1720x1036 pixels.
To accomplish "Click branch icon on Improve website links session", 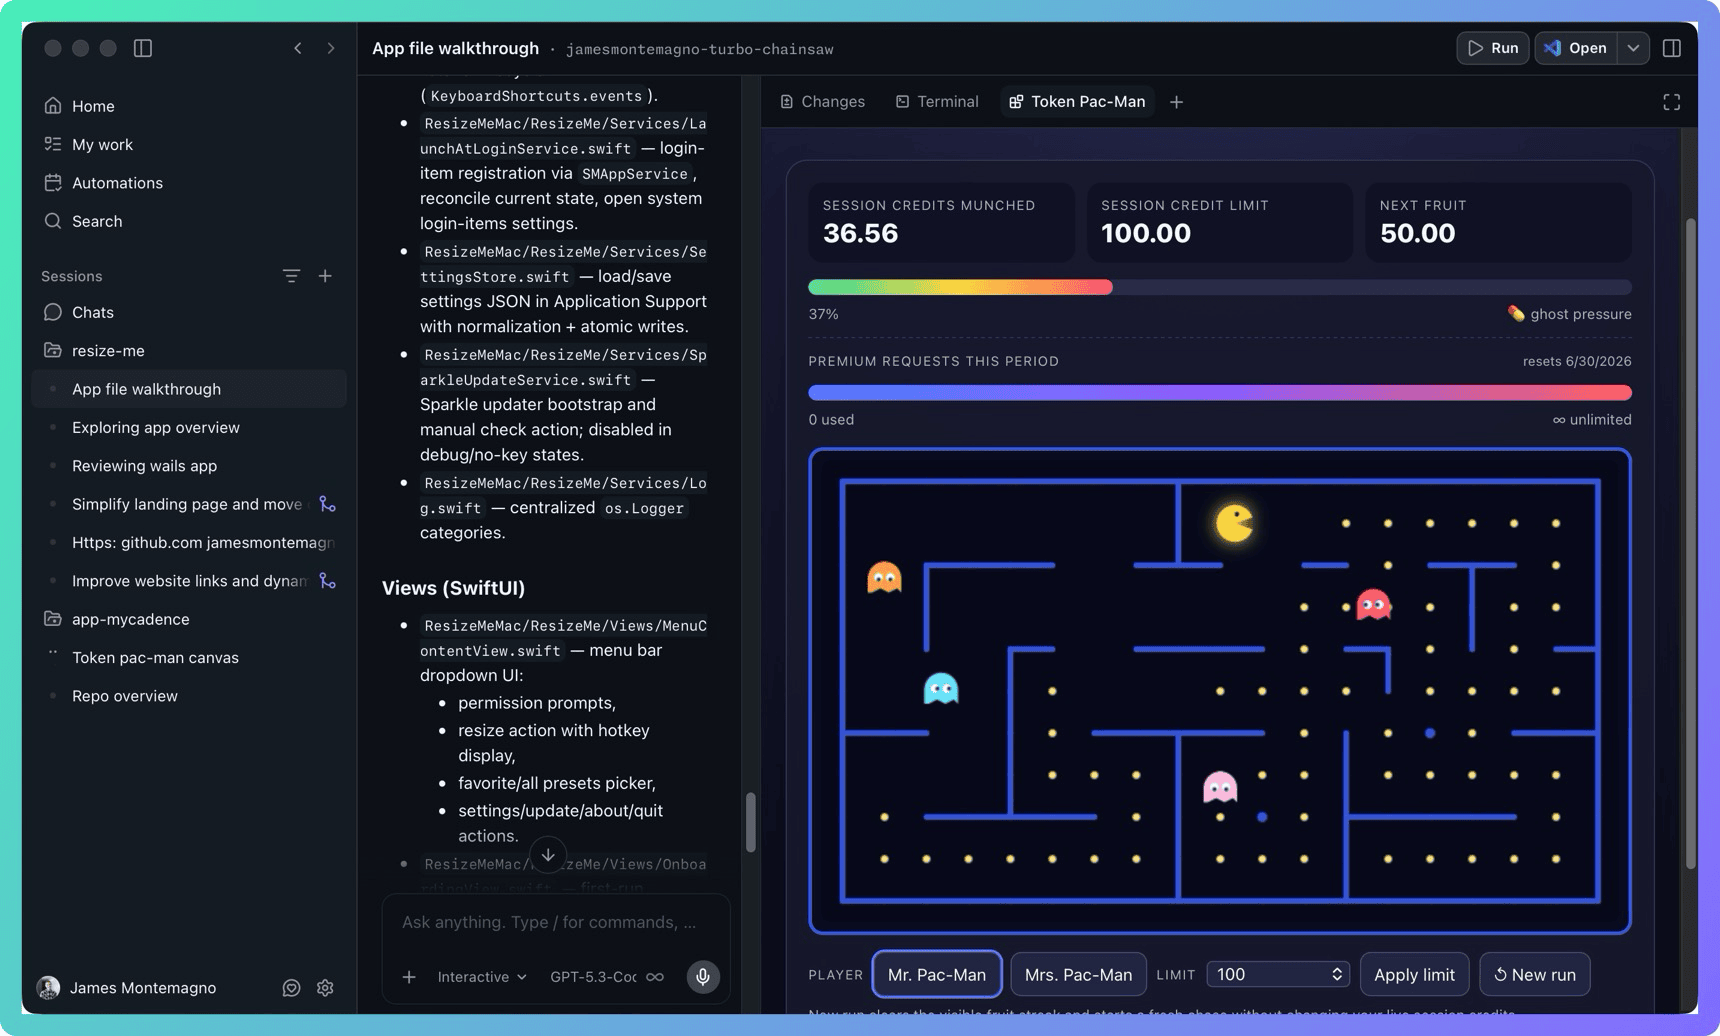I will tap(327, 581).
